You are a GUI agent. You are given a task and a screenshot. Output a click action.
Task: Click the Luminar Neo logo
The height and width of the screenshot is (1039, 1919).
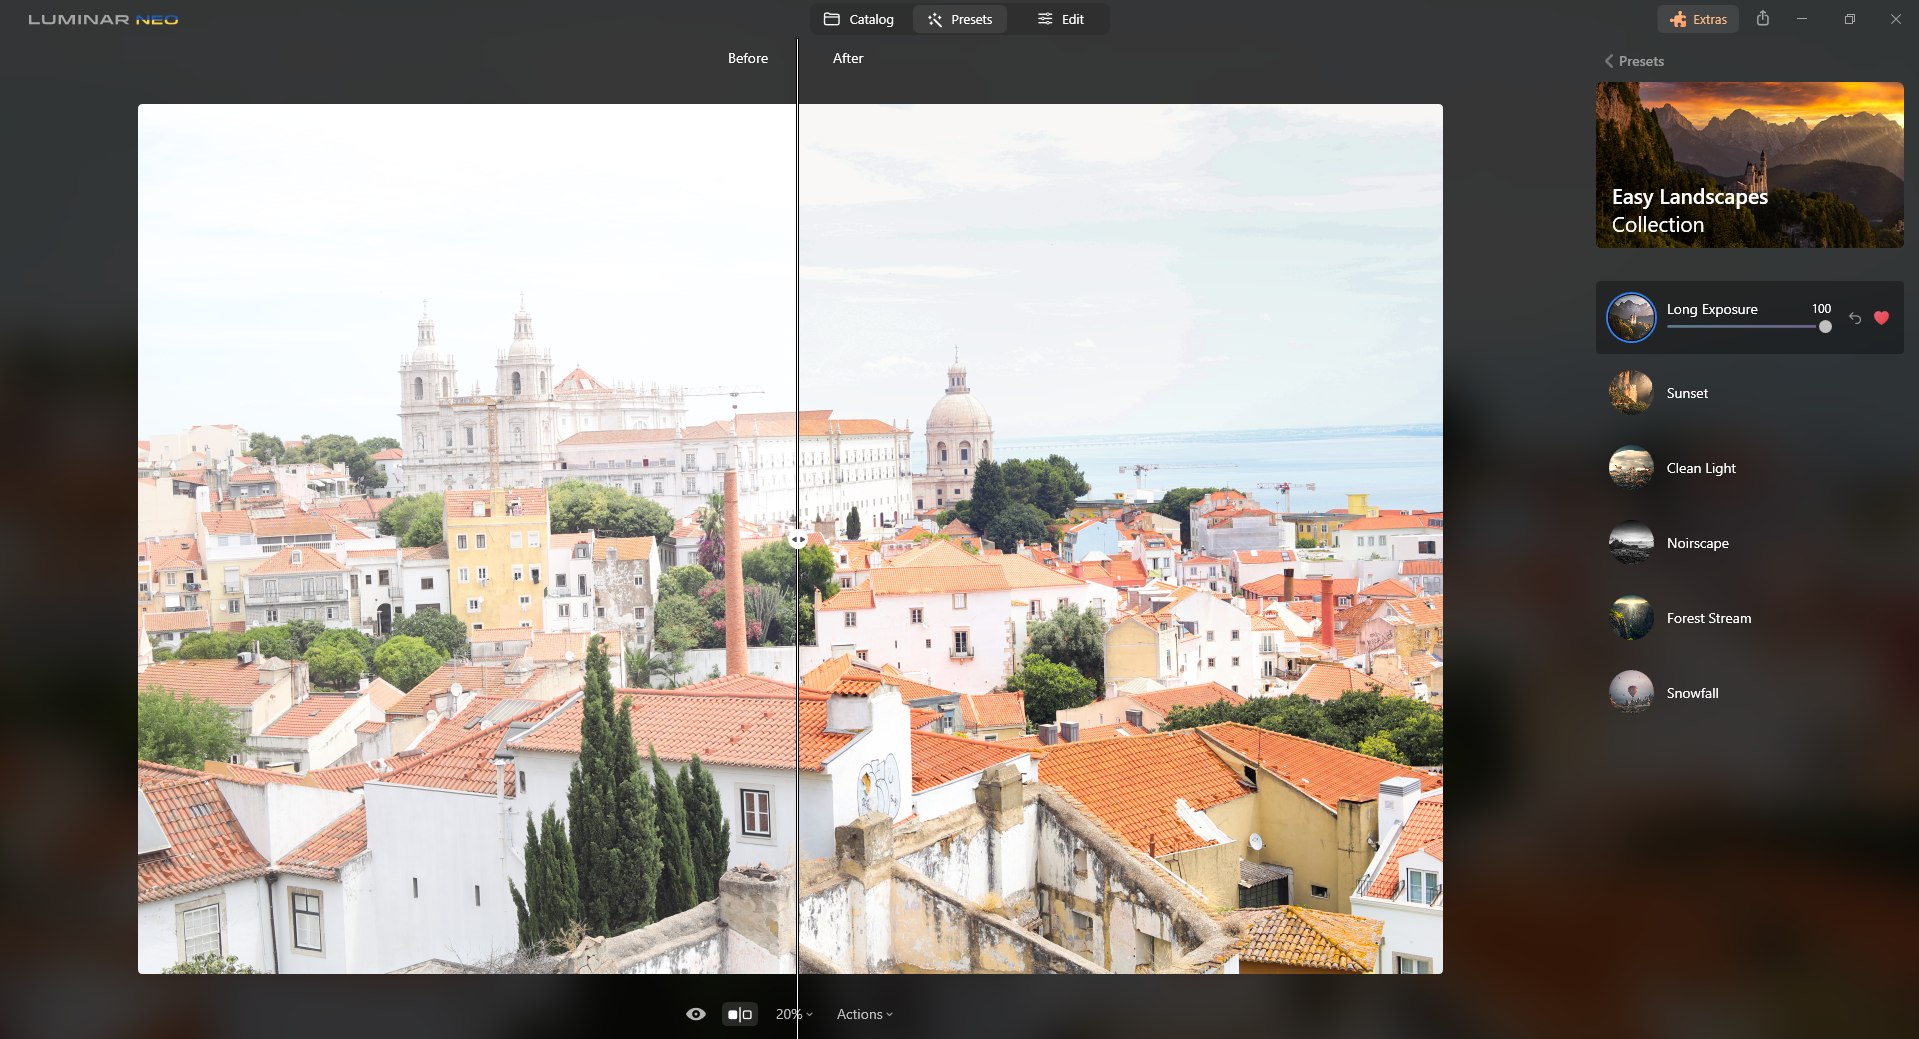[x=103, y=19]
